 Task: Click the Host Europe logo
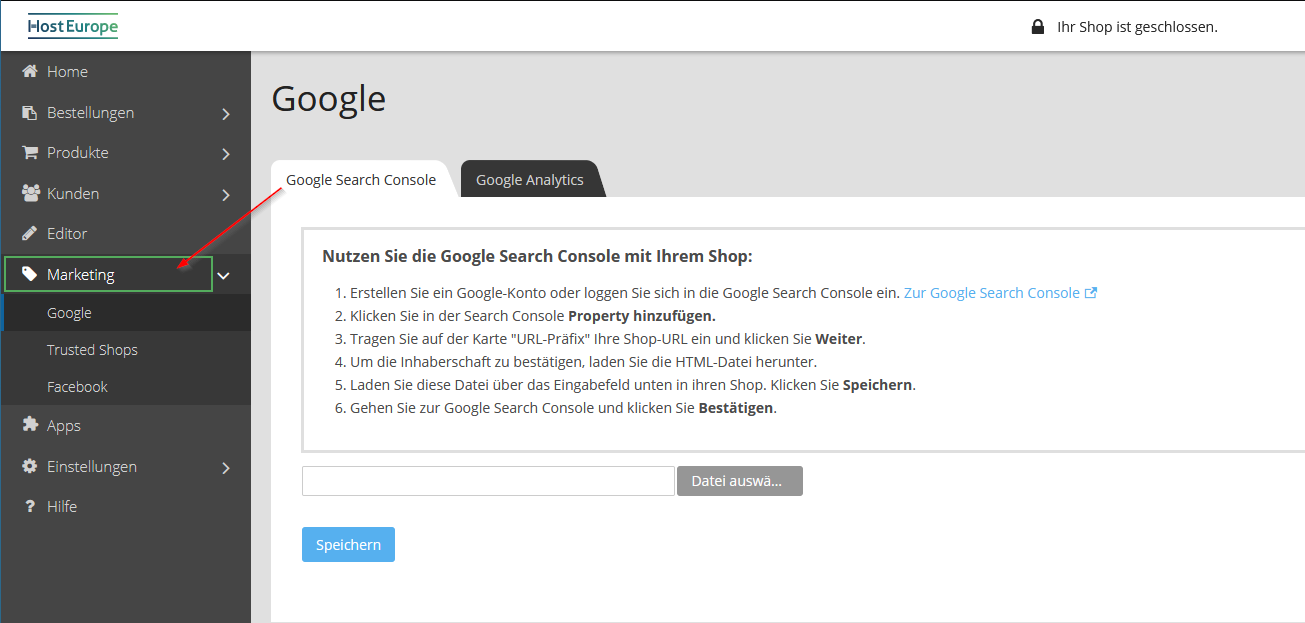pyautogui.click(x=73, y=26)
